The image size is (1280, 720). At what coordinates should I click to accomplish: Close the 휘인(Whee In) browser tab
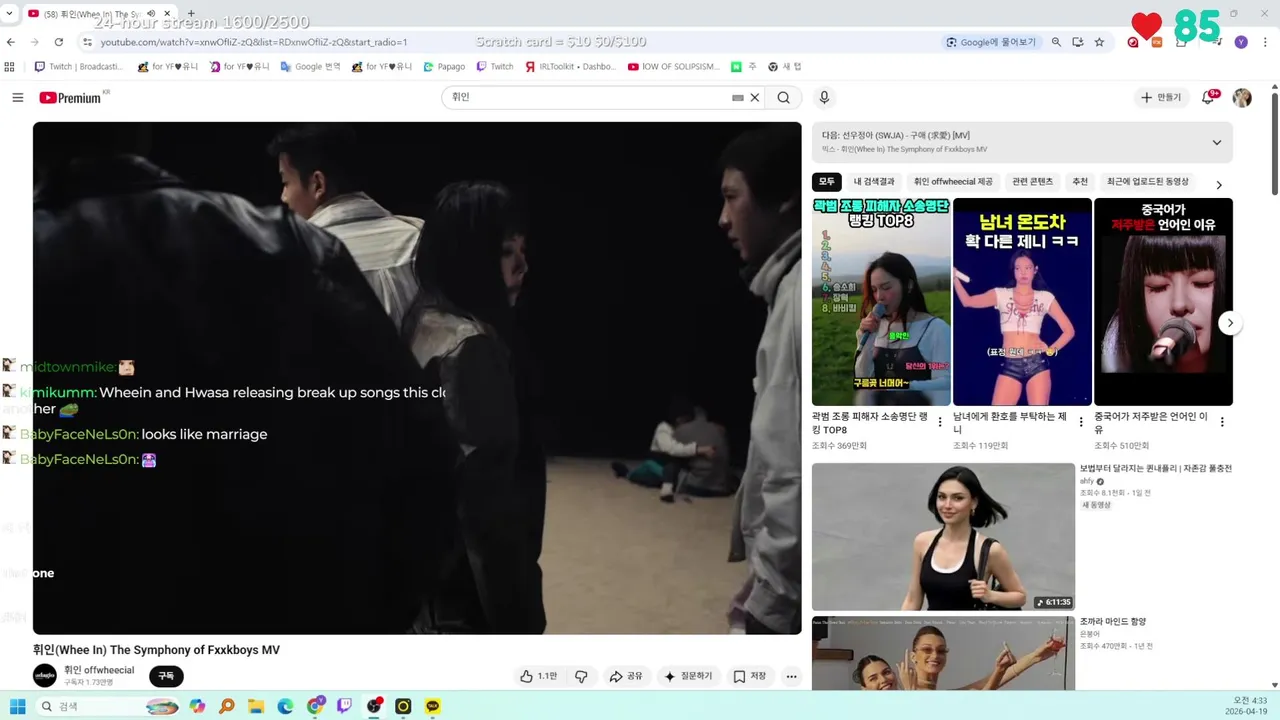tap(167, 13)
